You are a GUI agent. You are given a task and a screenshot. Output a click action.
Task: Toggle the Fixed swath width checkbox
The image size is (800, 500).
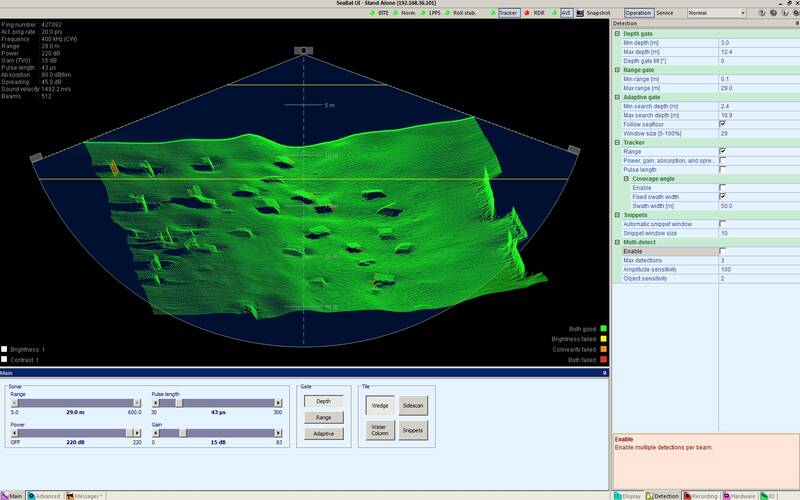click(x=722, y=196)
